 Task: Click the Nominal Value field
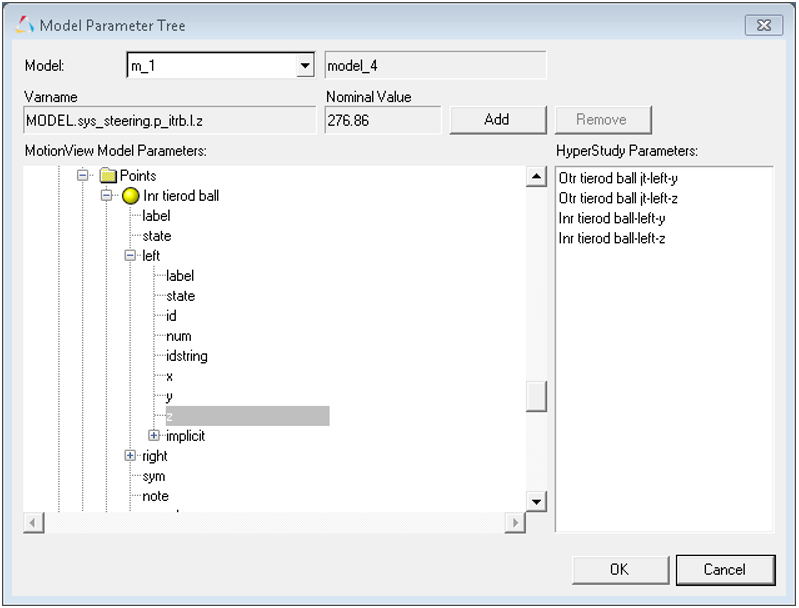[x=383, y=120]
